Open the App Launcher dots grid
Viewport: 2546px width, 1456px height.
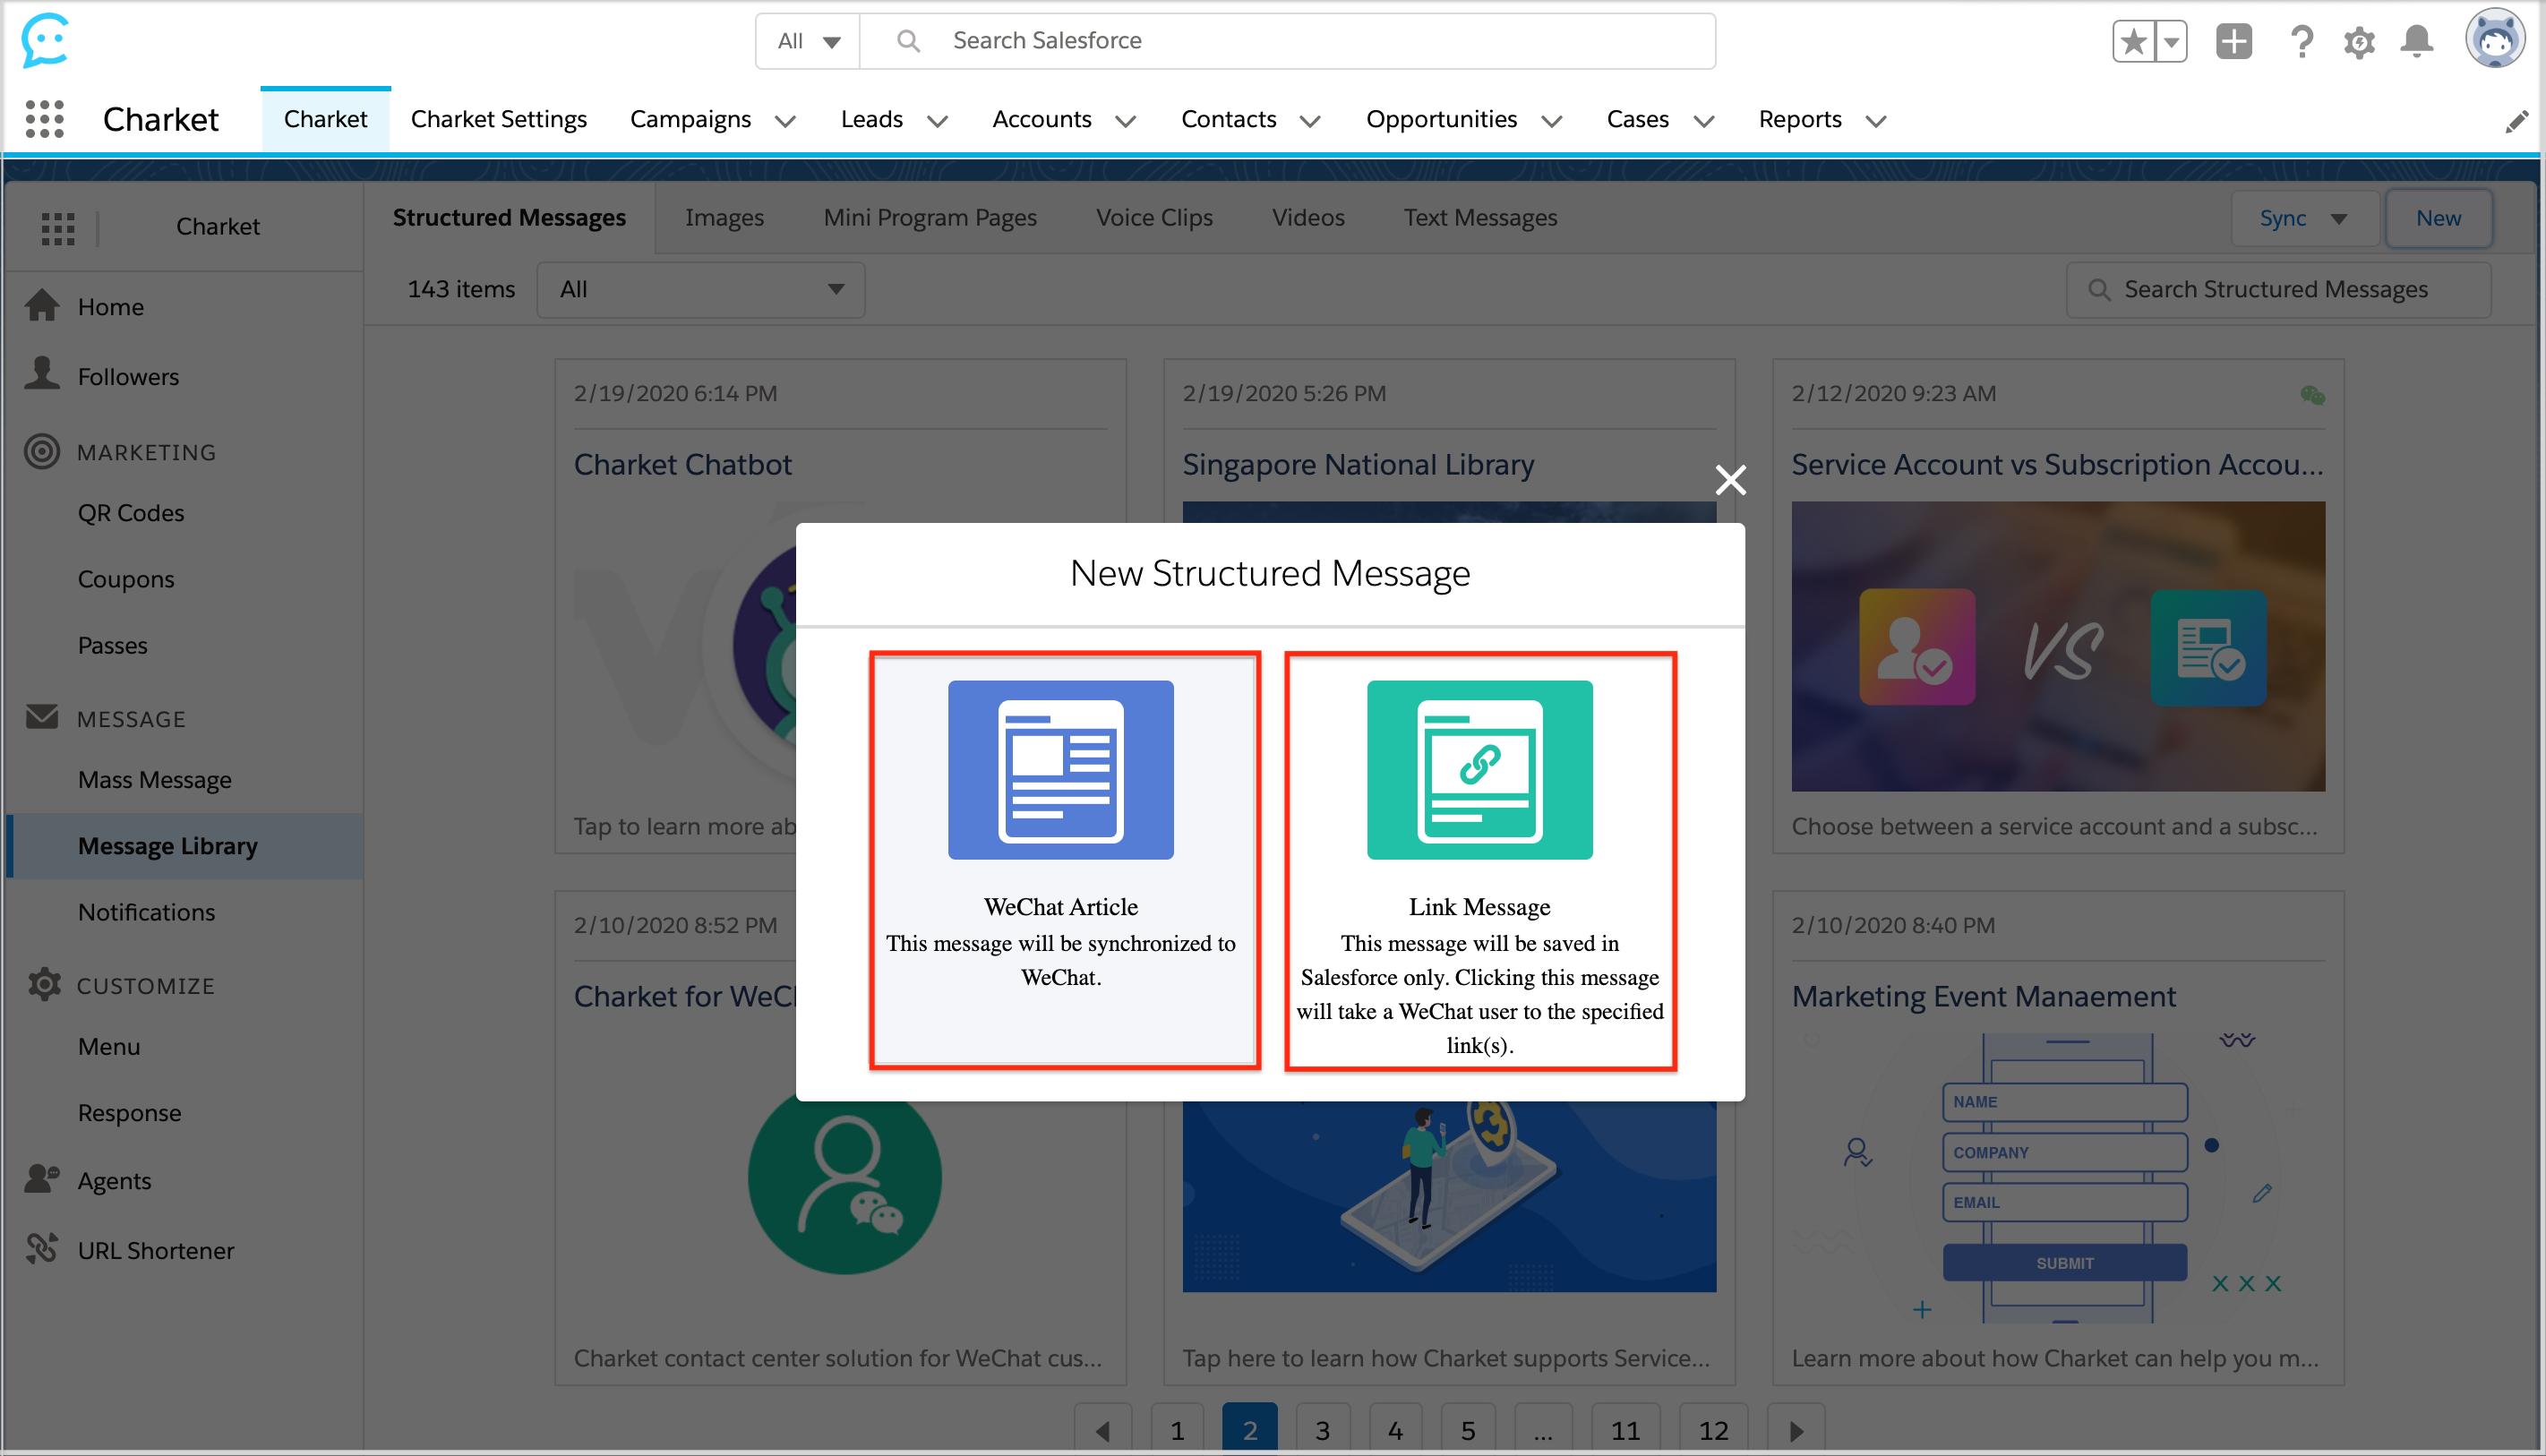point(45,119)
